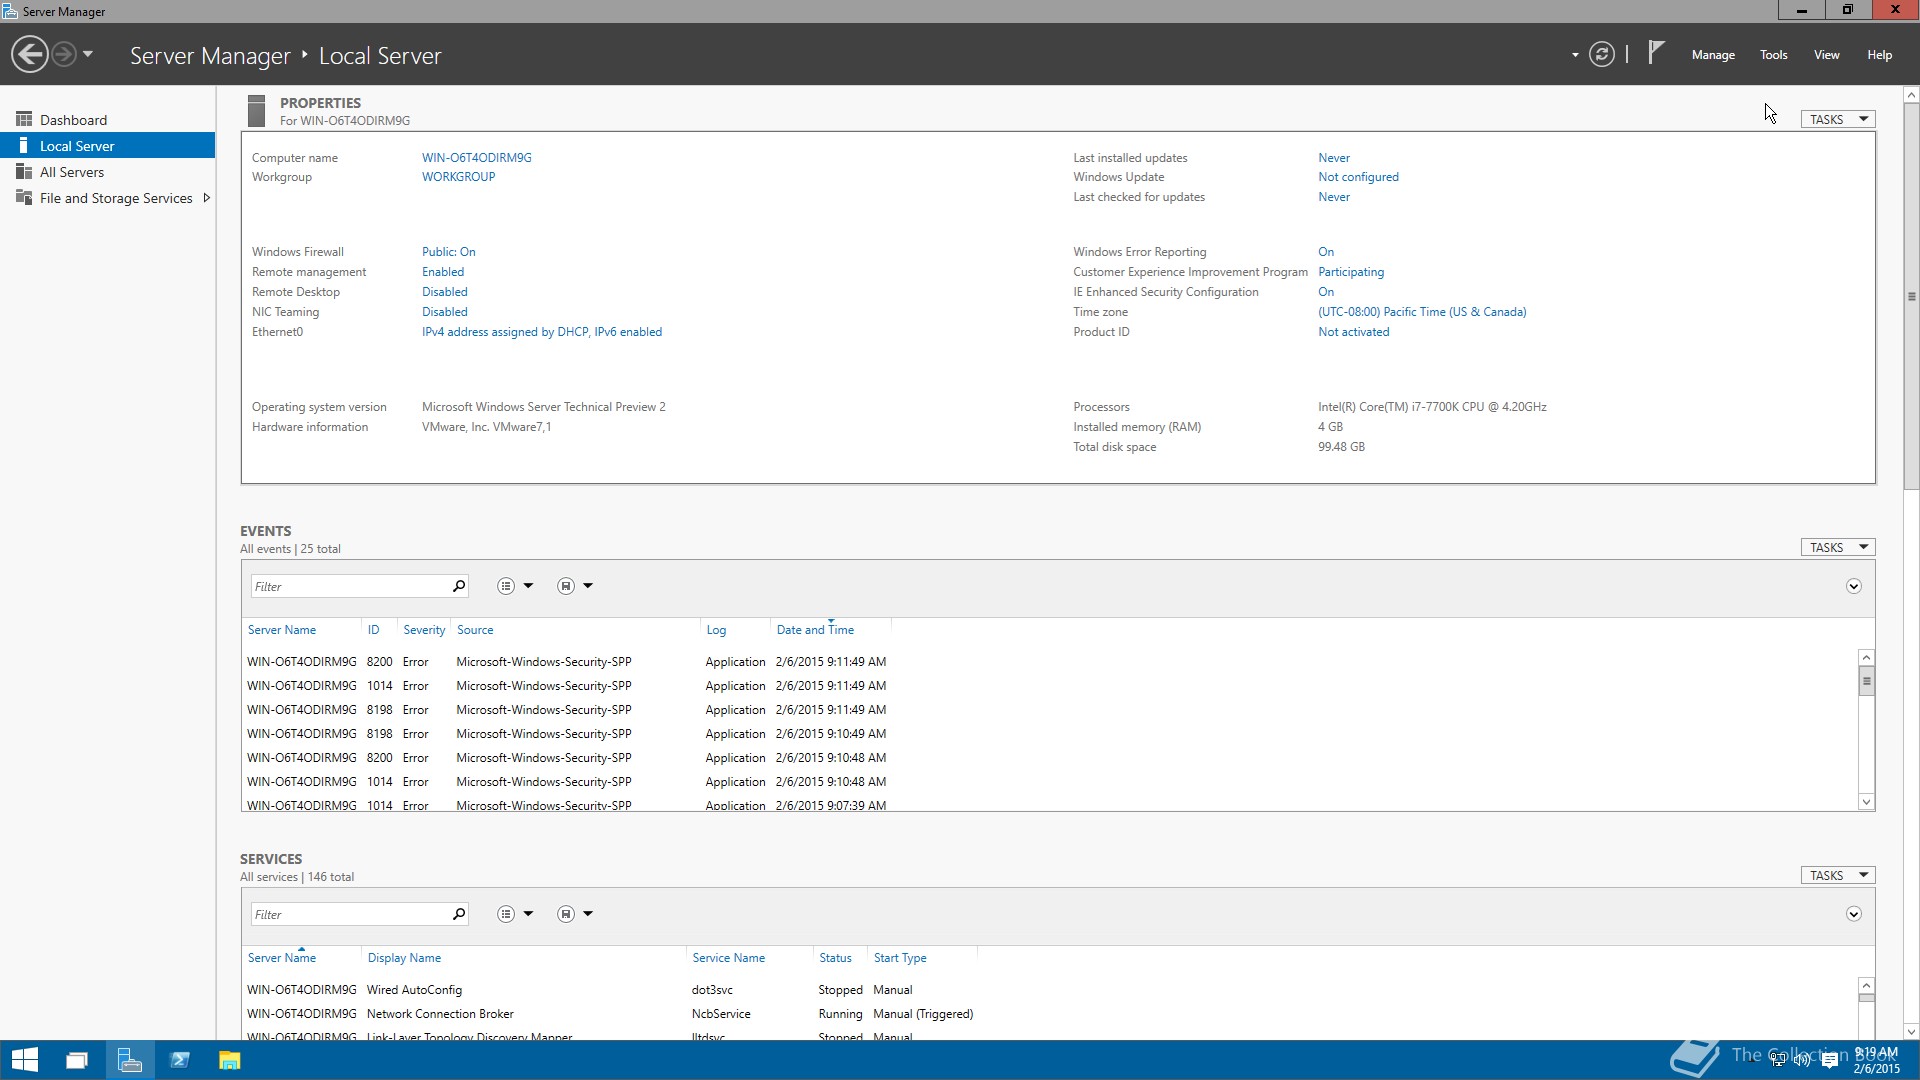Sort events by Source column

[475, 630]
